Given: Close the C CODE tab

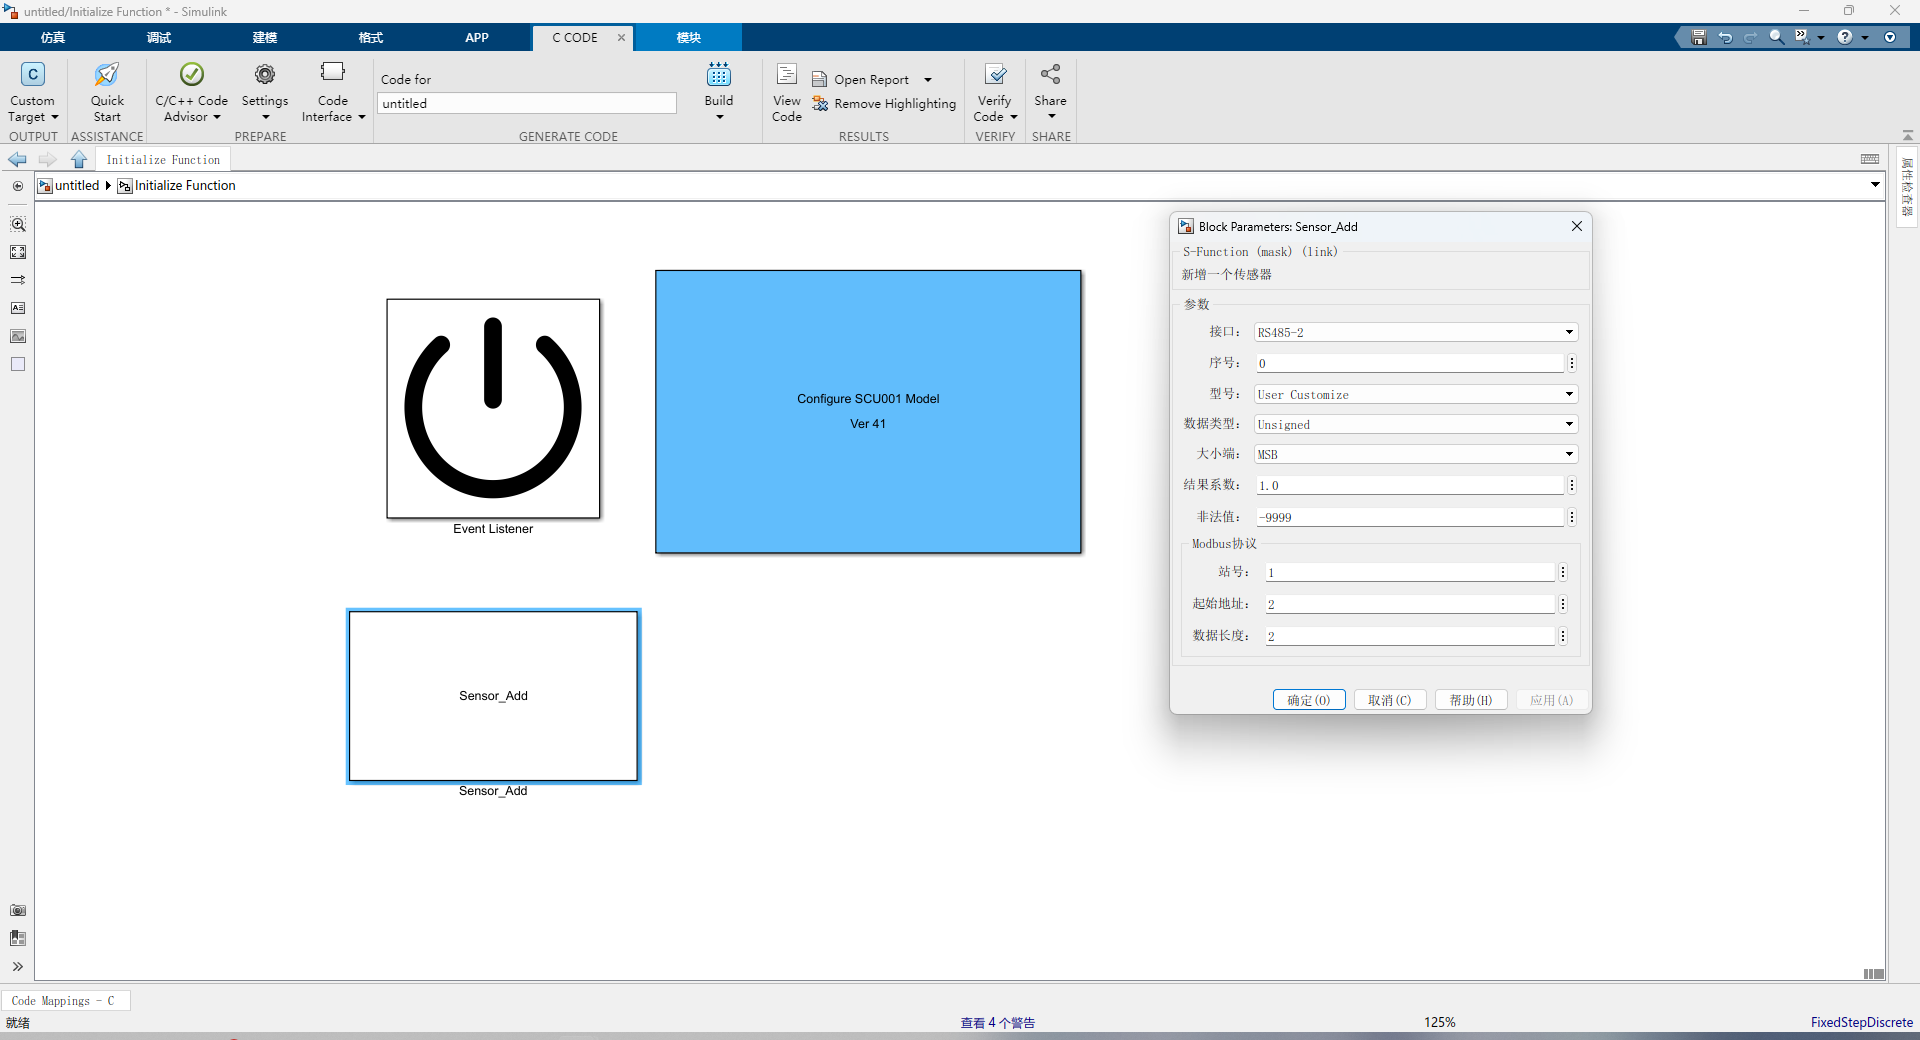Looking at the screenshot, I should coord(621,38).
